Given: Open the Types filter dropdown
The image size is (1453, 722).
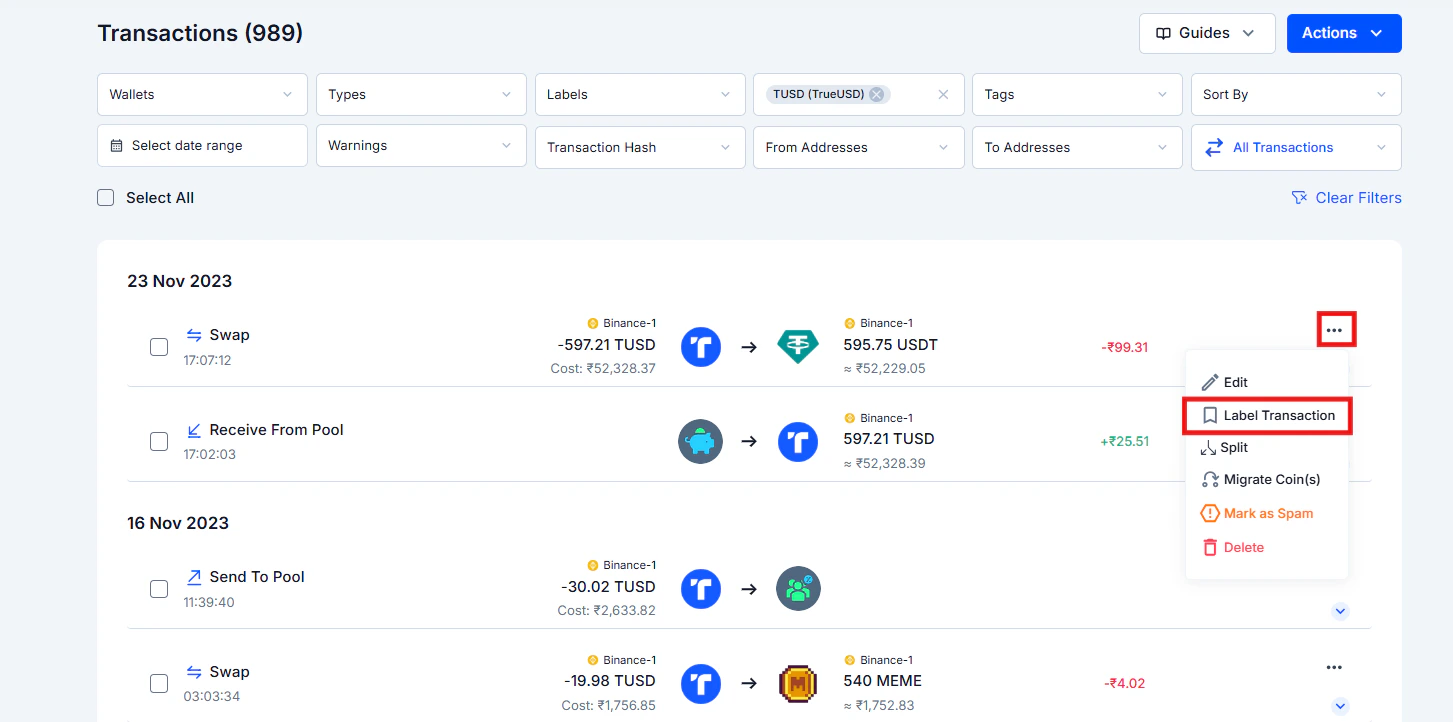Looking at the screenshot, I should coord(421,94).
